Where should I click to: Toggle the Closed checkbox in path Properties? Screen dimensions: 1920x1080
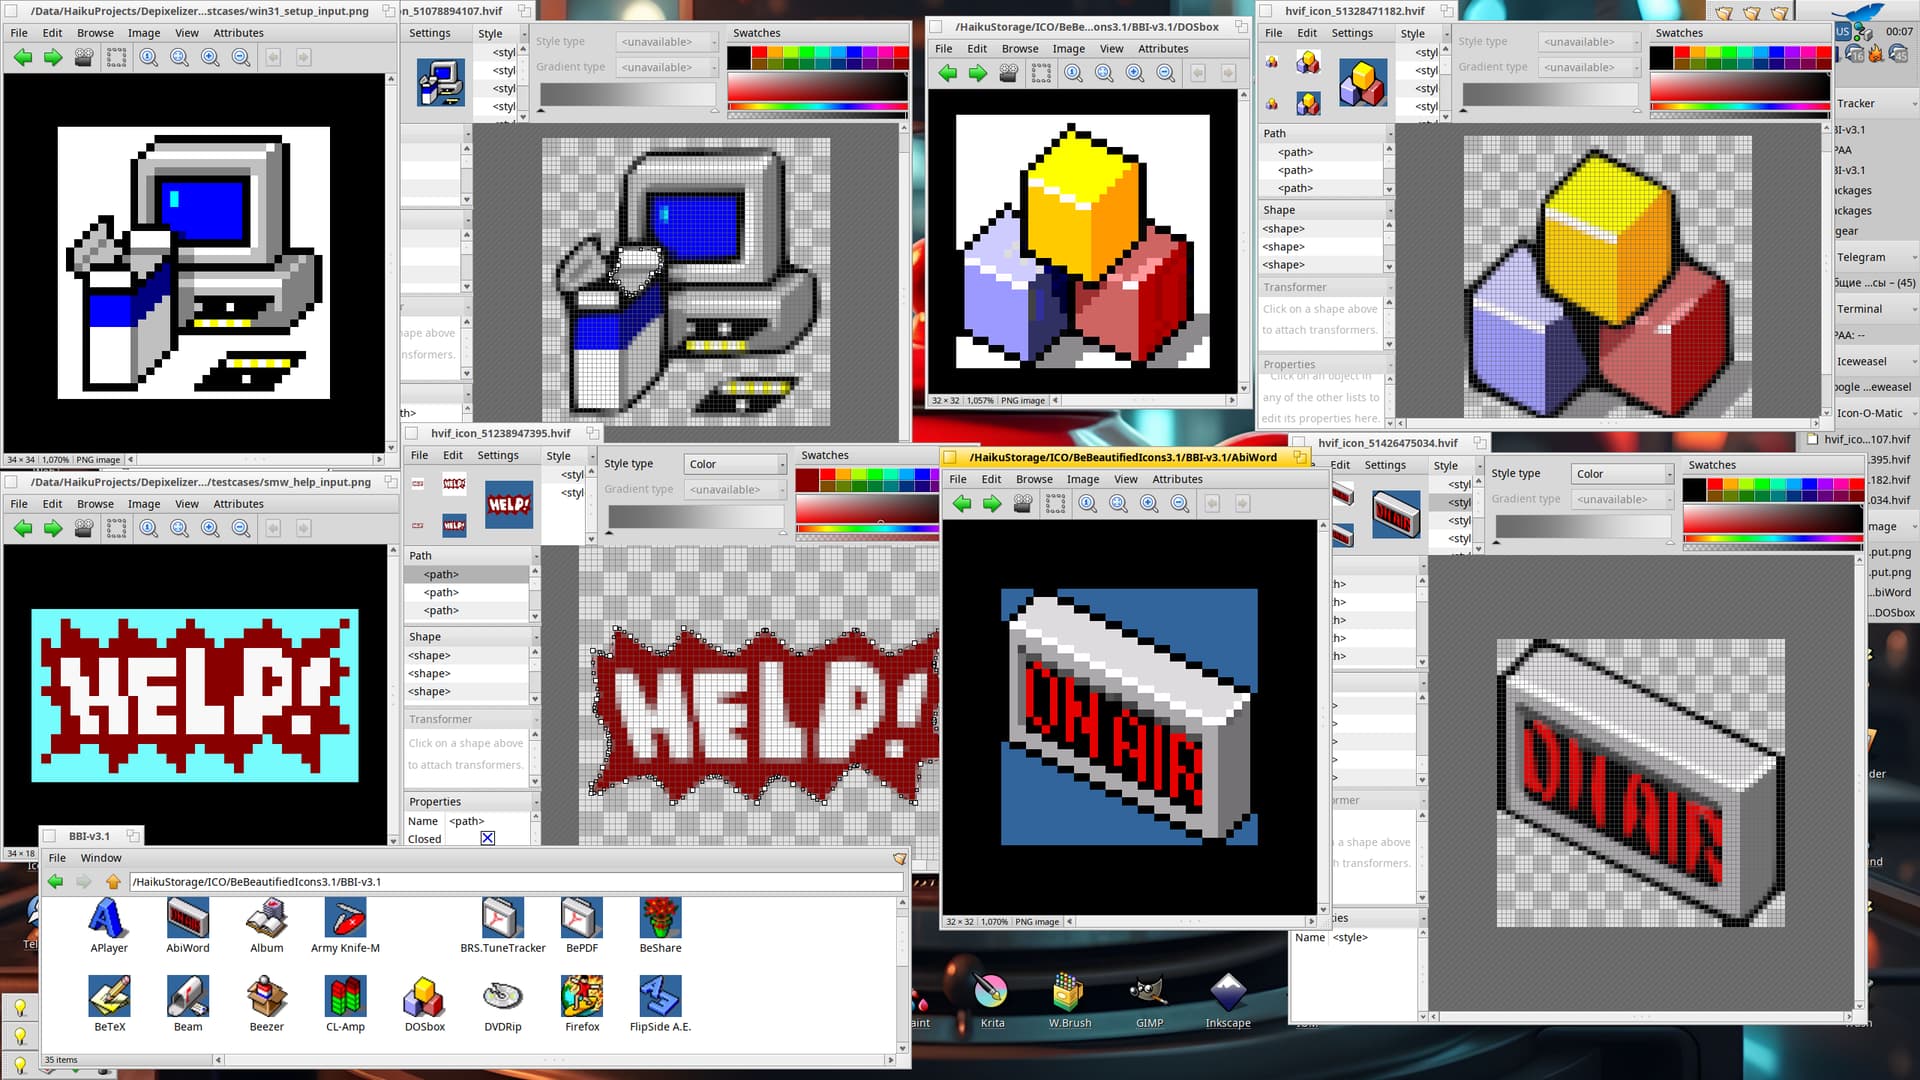[487, 838]
